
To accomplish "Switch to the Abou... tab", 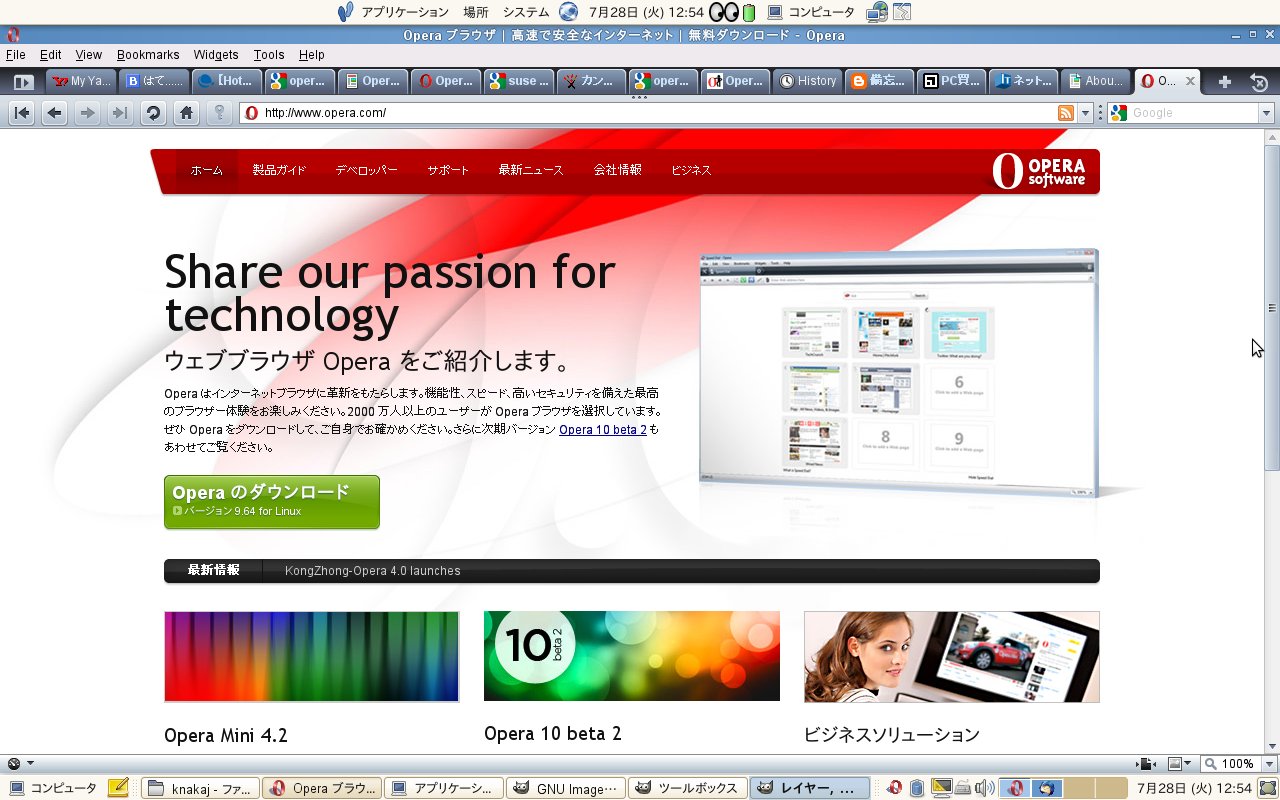I will click(1095, 81).
